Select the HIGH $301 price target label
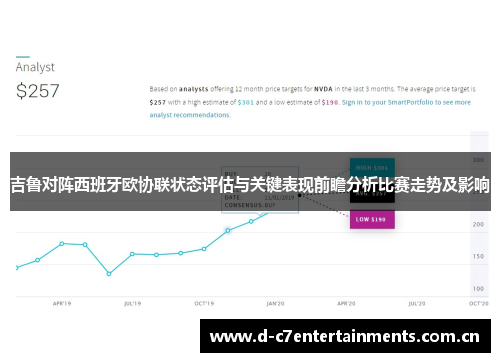This screenshot has height=362, width=500. click(x=372, y=168)
